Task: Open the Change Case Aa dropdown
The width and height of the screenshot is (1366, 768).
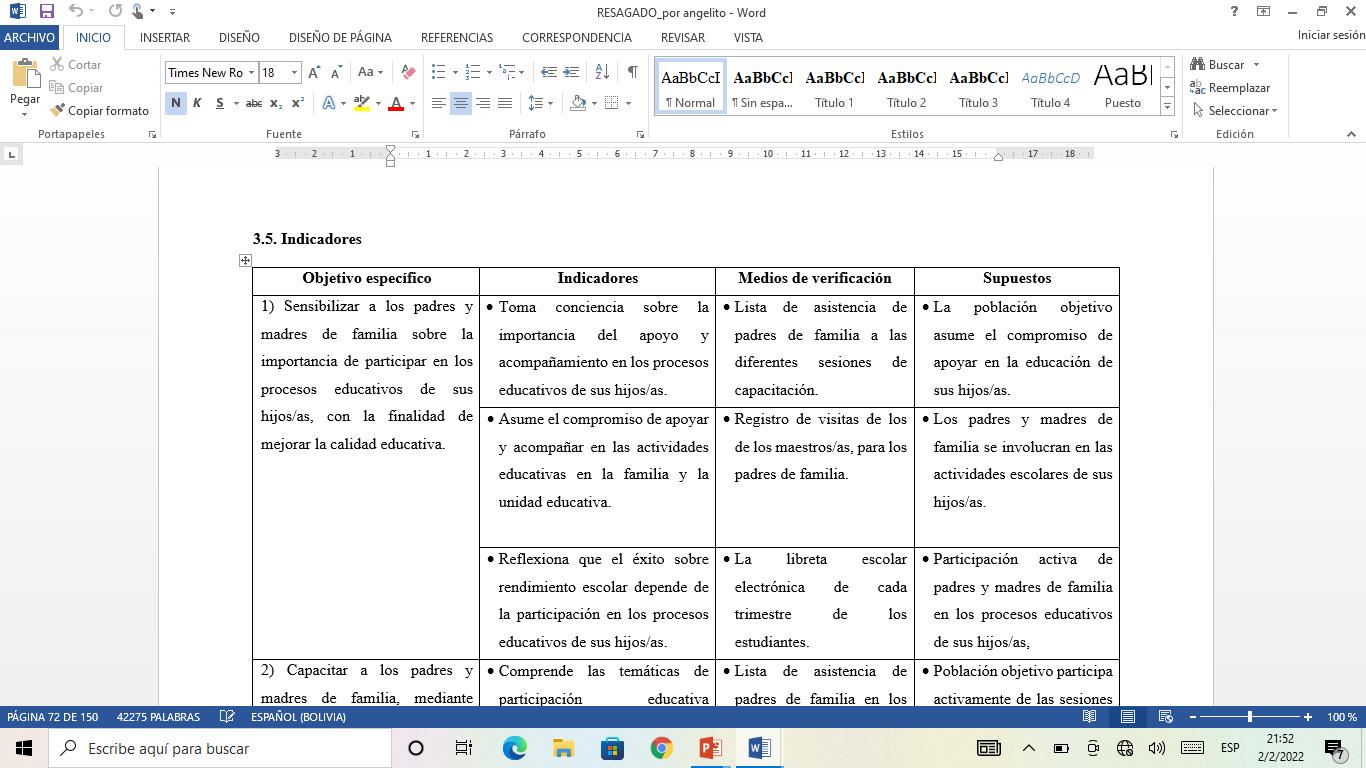Action: point(370,72)
